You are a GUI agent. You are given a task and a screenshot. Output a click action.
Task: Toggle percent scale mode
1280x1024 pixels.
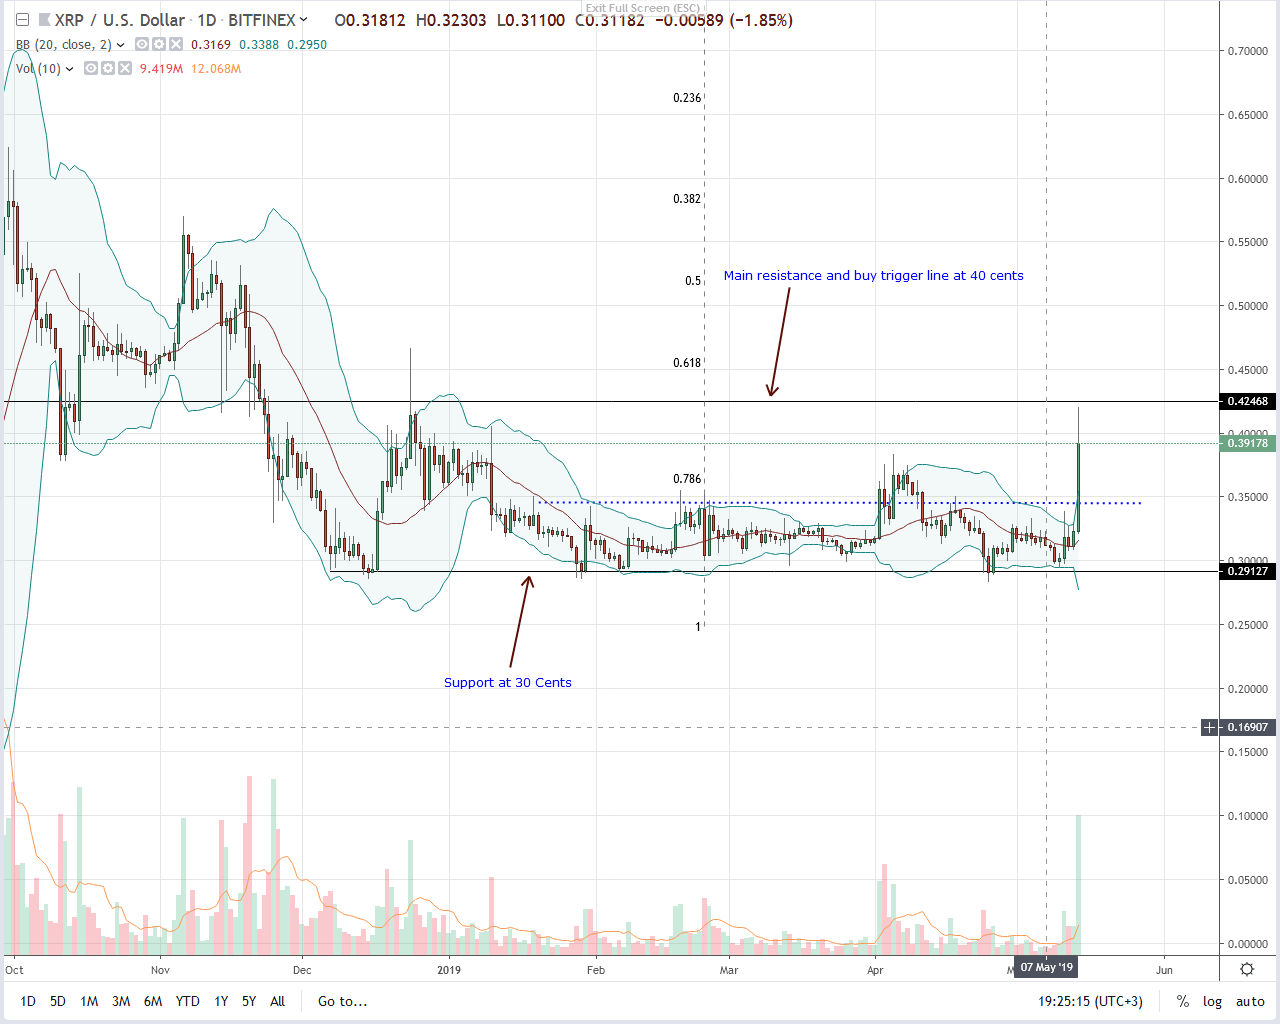[x=1183, y=1001]
